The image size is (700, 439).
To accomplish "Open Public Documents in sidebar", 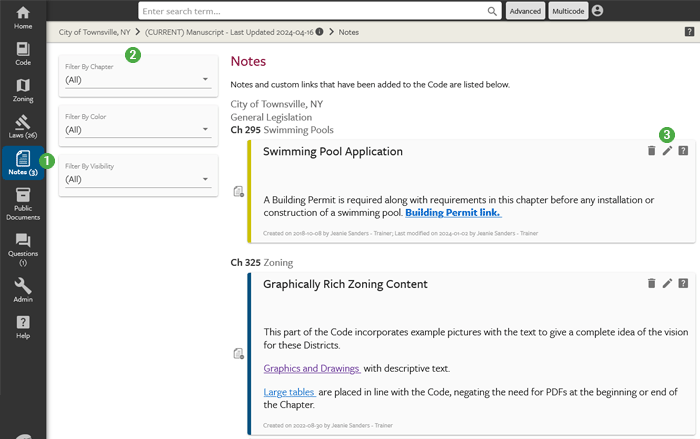I will (22, 202).
